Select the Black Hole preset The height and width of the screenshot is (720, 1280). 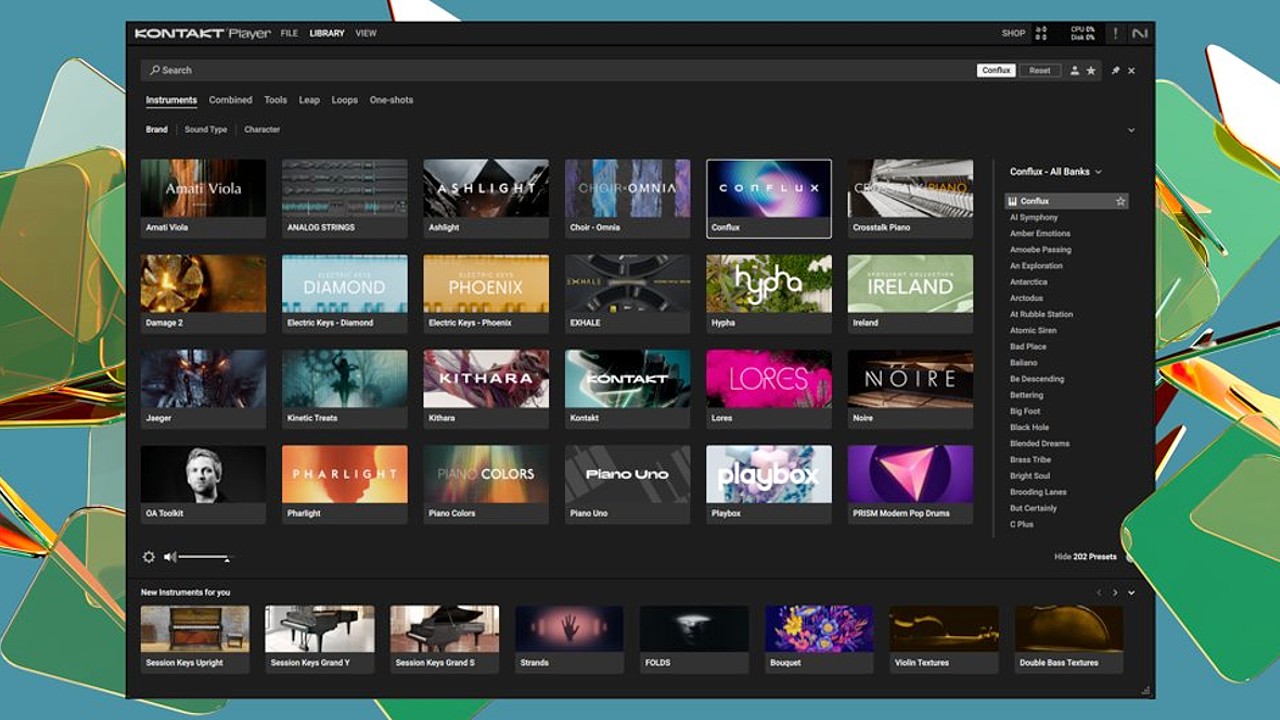point(1029,427)
